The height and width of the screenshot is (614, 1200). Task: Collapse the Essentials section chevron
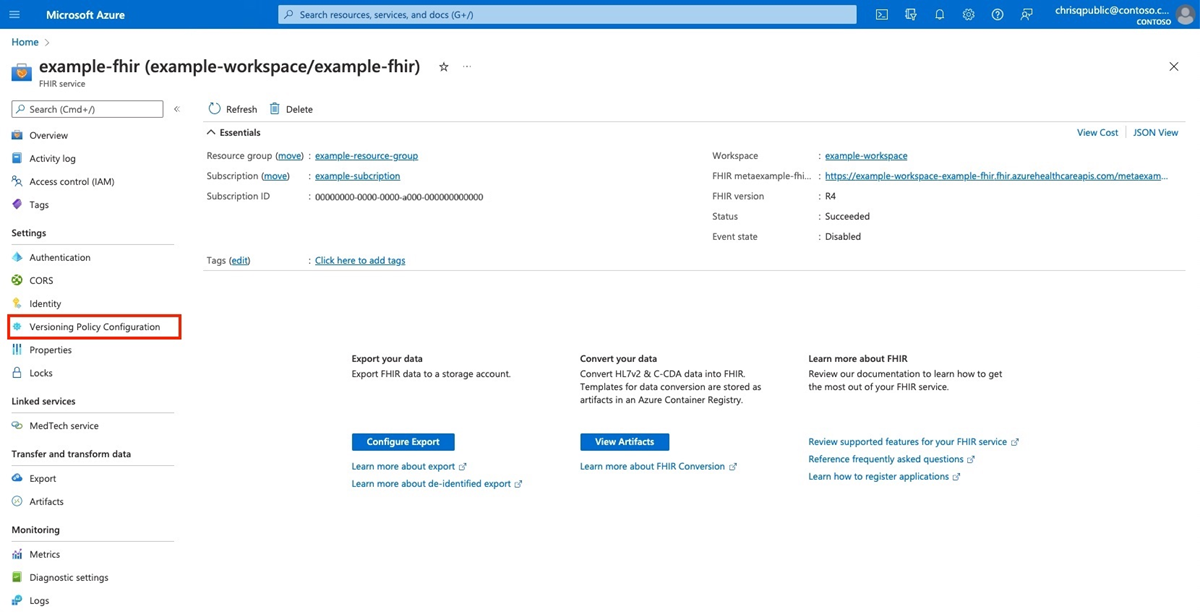[211, 132]
